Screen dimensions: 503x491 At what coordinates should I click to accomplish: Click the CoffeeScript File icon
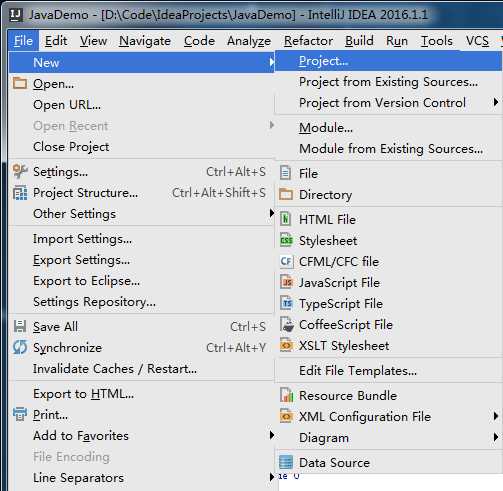[286, 324]
